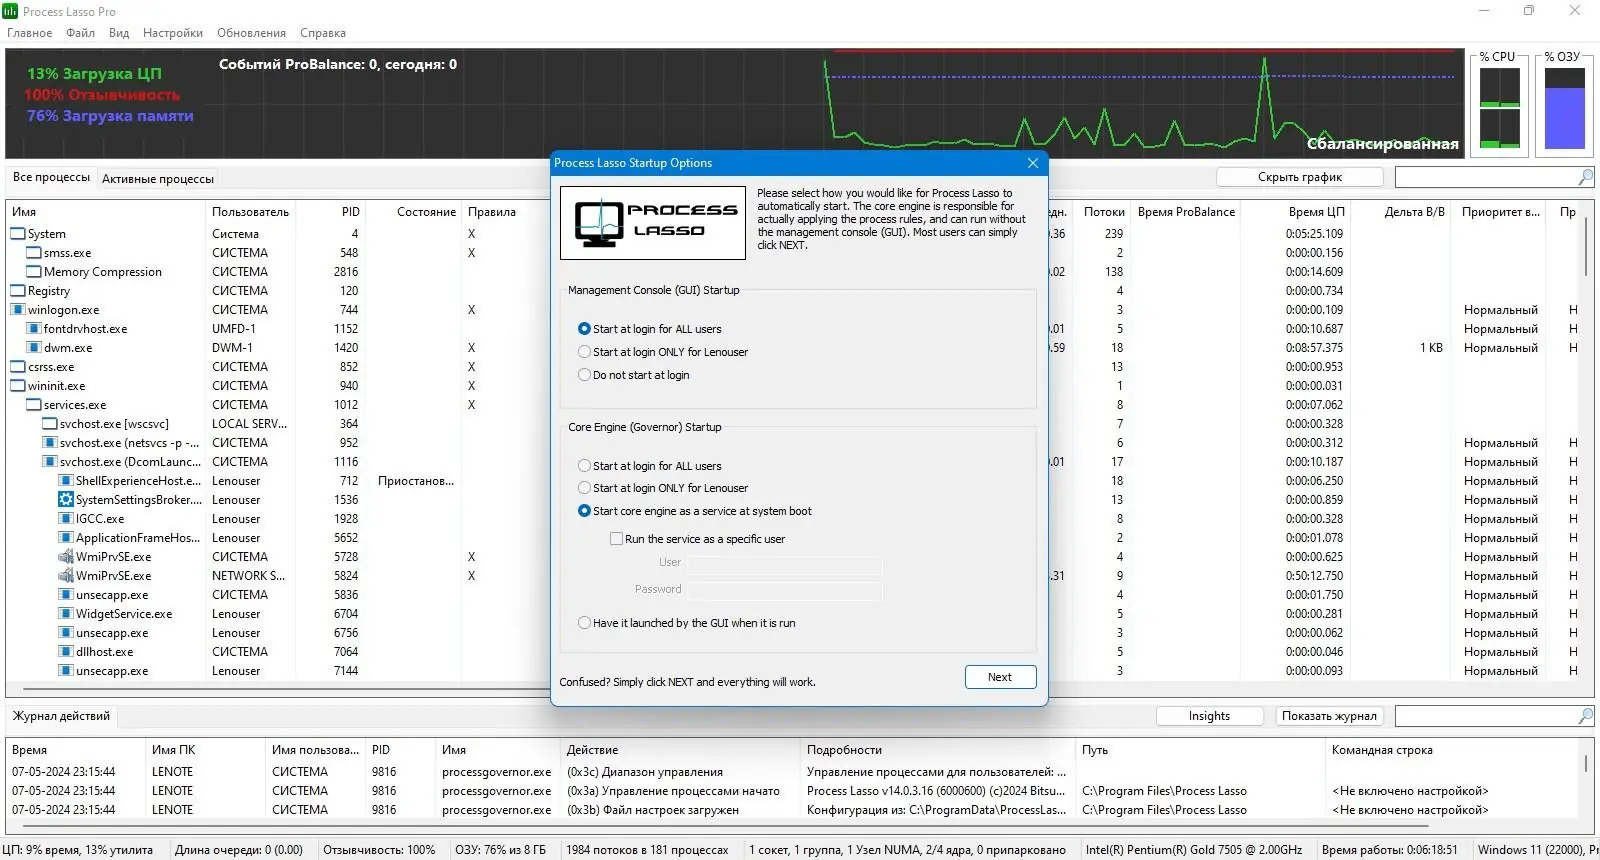Click the Сбалансированная power plan label
1600x860 pixels.
1382,144
